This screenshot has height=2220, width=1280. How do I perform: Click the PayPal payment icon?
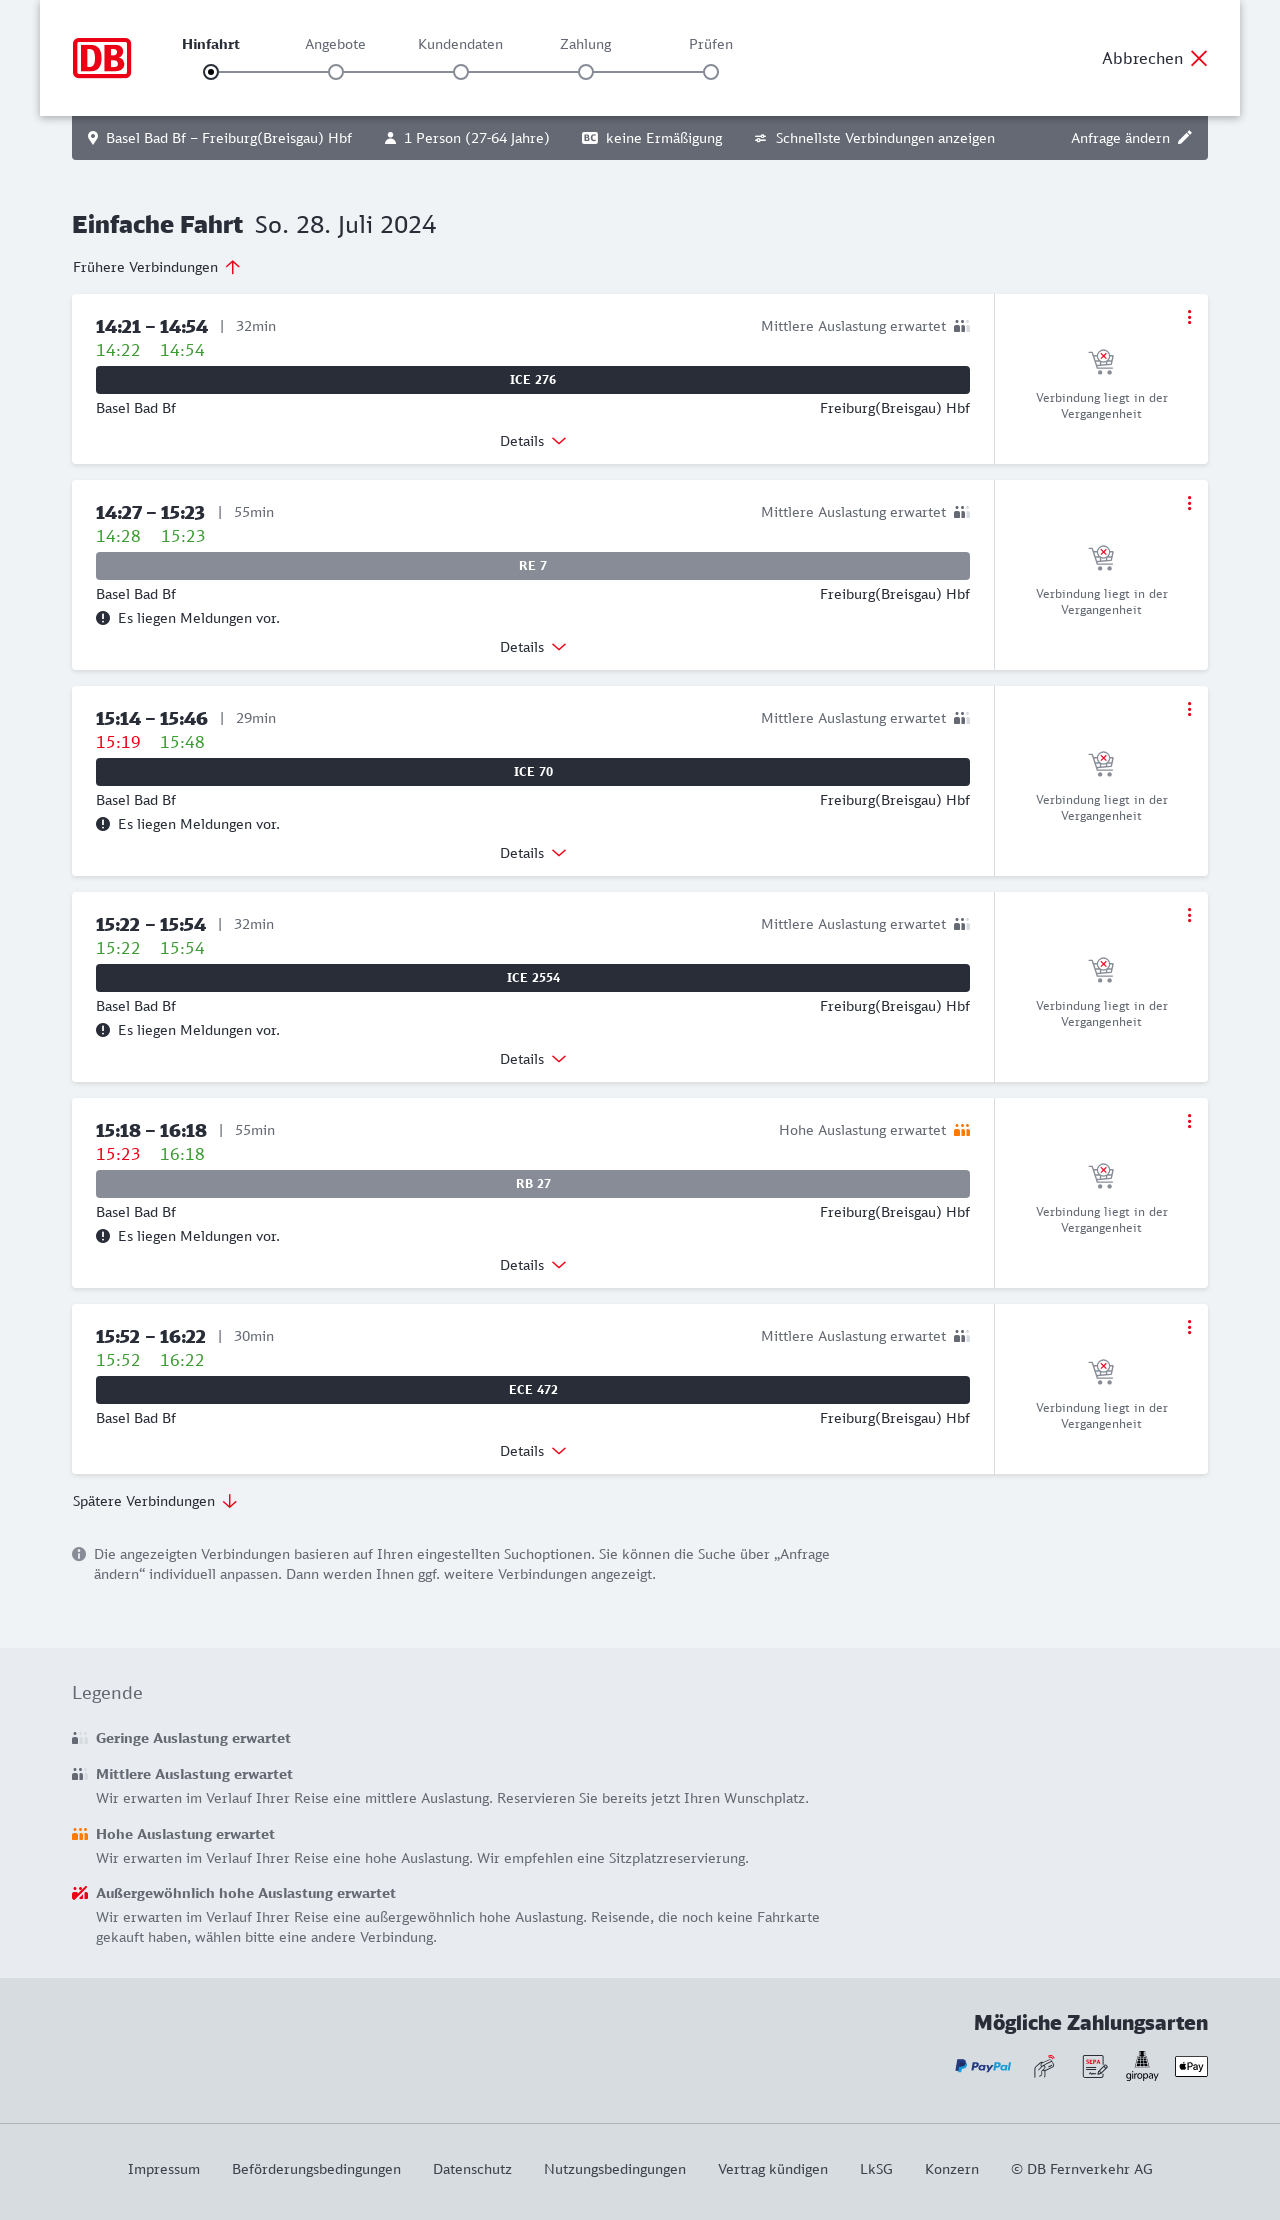coord(983,2066)
